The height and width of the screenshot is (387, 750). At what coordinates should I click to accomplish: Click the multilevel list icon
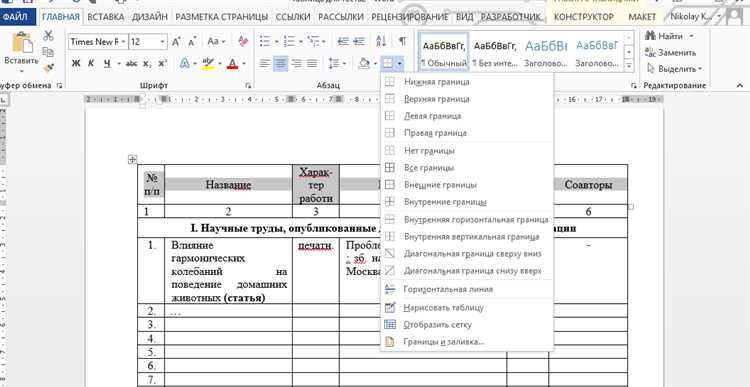tap(313, 42)
